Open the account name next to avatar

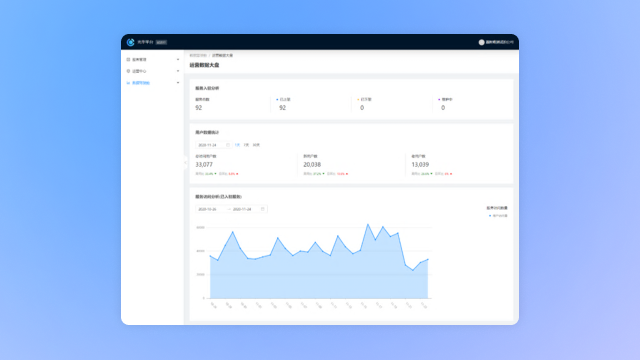coord(499,42)
